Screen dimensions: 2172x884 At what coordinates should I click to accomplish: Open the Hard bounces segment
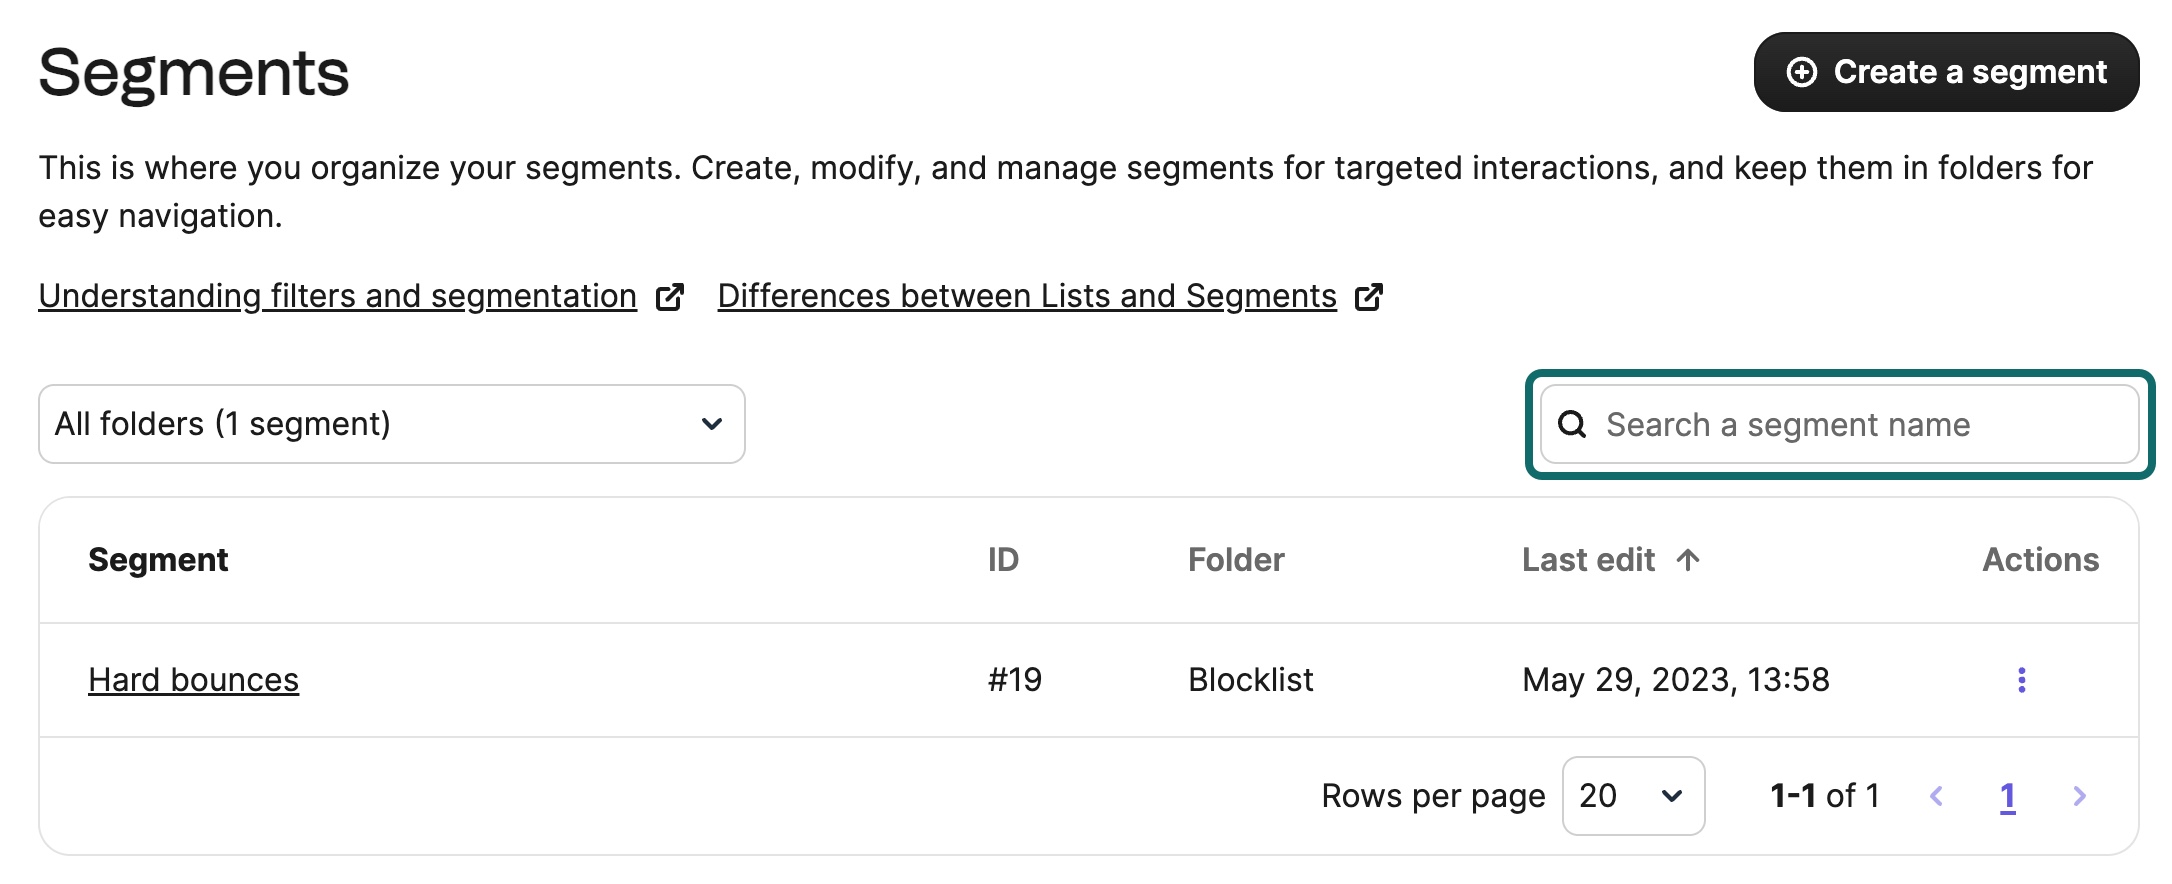pyautogui.click(x=193, y=680)
